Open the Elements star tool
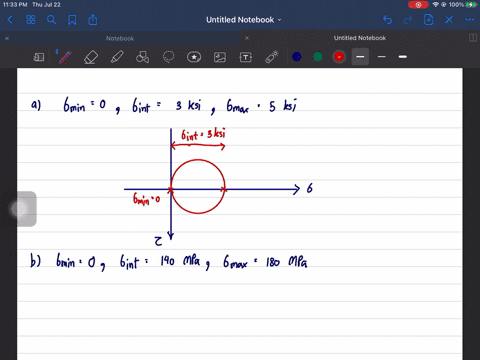Viewport: 480px width, 360px height. [x=194, y=57]
